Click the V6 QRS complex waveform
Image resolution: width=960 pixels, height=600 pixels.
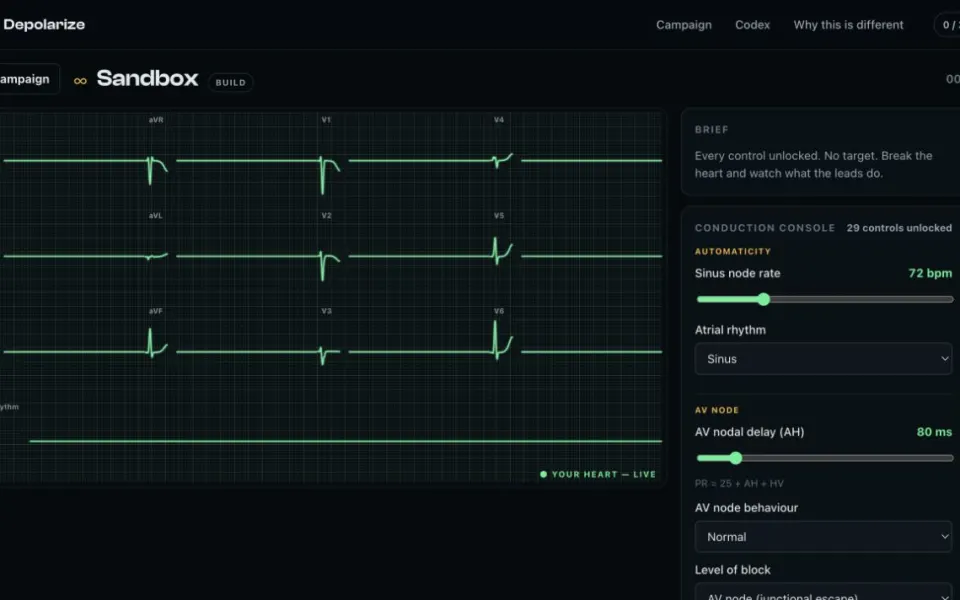tap(495, 340)
